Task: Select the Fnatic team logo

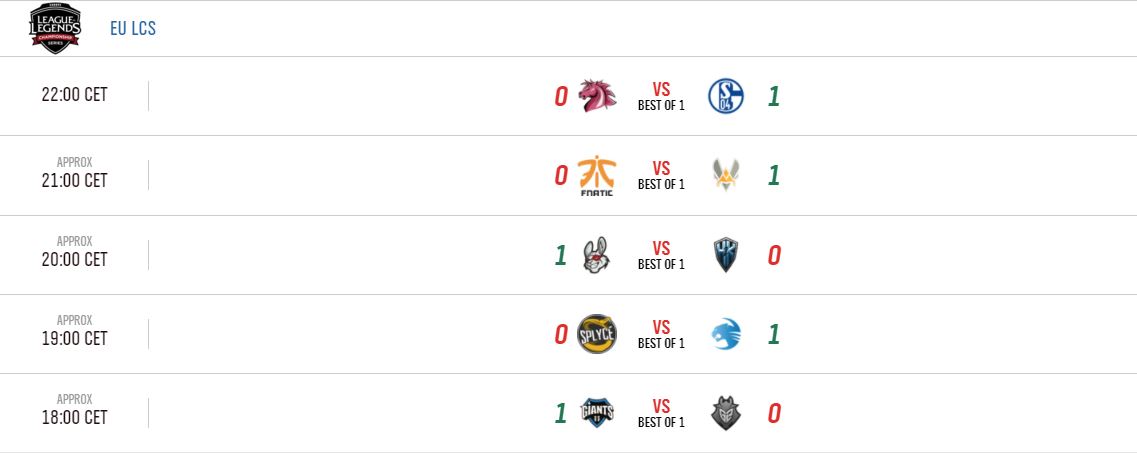Action: click(x=597, y=176)
